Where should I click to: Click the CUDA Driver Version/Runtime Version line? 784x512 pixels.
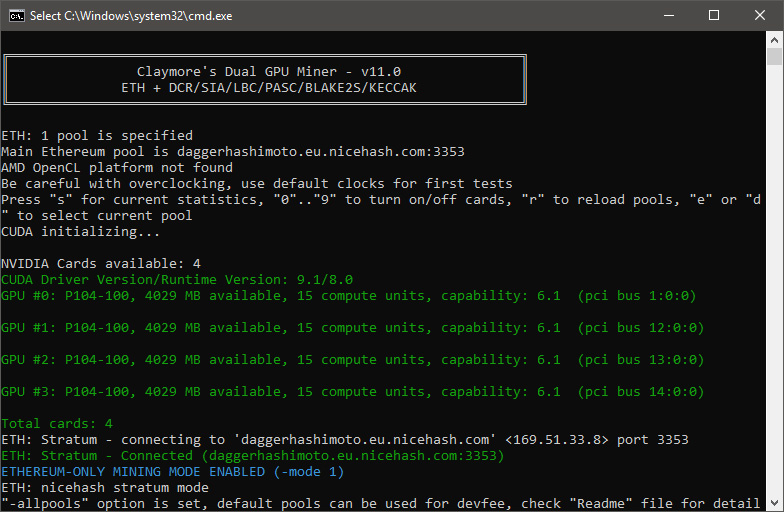[x=177, y=280]
